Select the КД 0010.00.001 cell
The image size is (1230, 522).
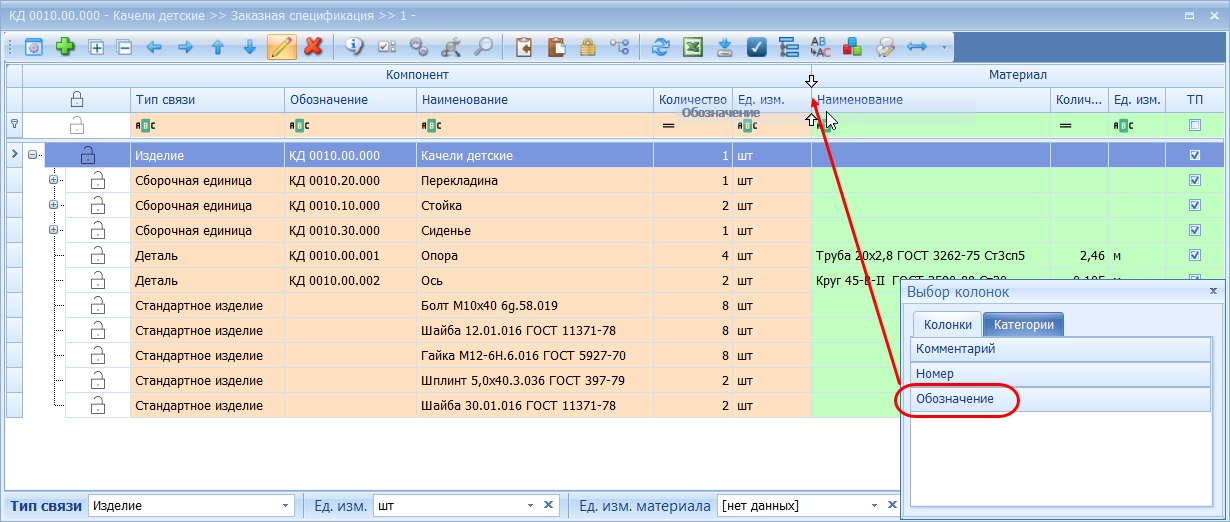tap(350, 255)
